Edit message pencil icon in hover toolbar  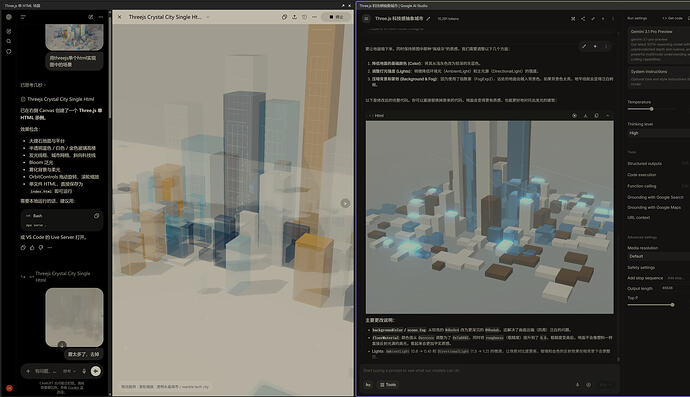[584, 46]
